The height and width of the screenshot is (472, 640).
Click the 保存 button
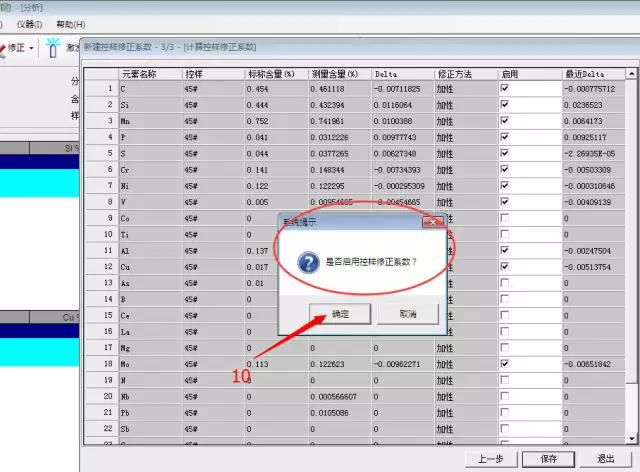click(x=547, y=459)
